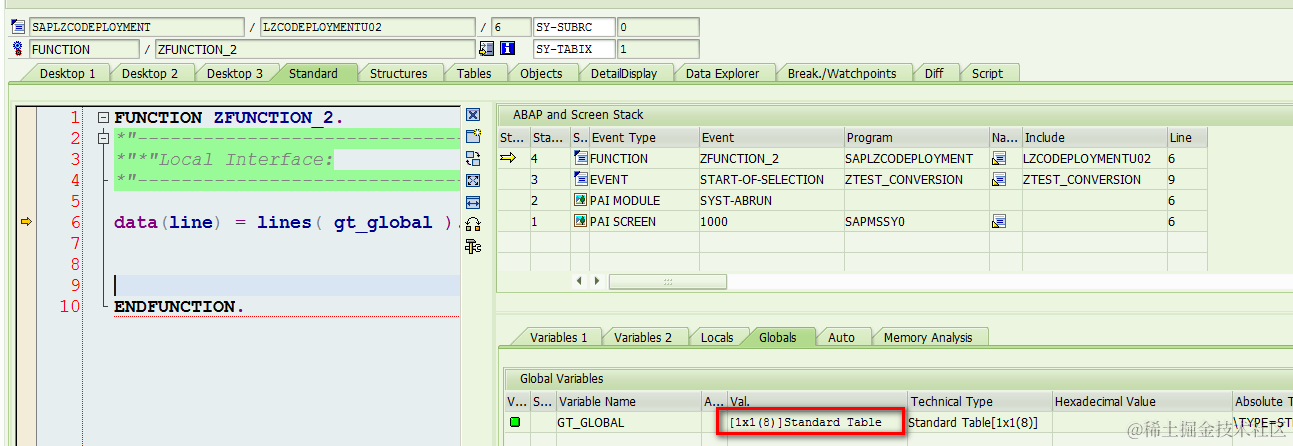Click the program icon next to SAPLZCODEPLOYMENT field
Image resolution: width=1293 pixels, height=446 pixels.
(x=18, y=27)
